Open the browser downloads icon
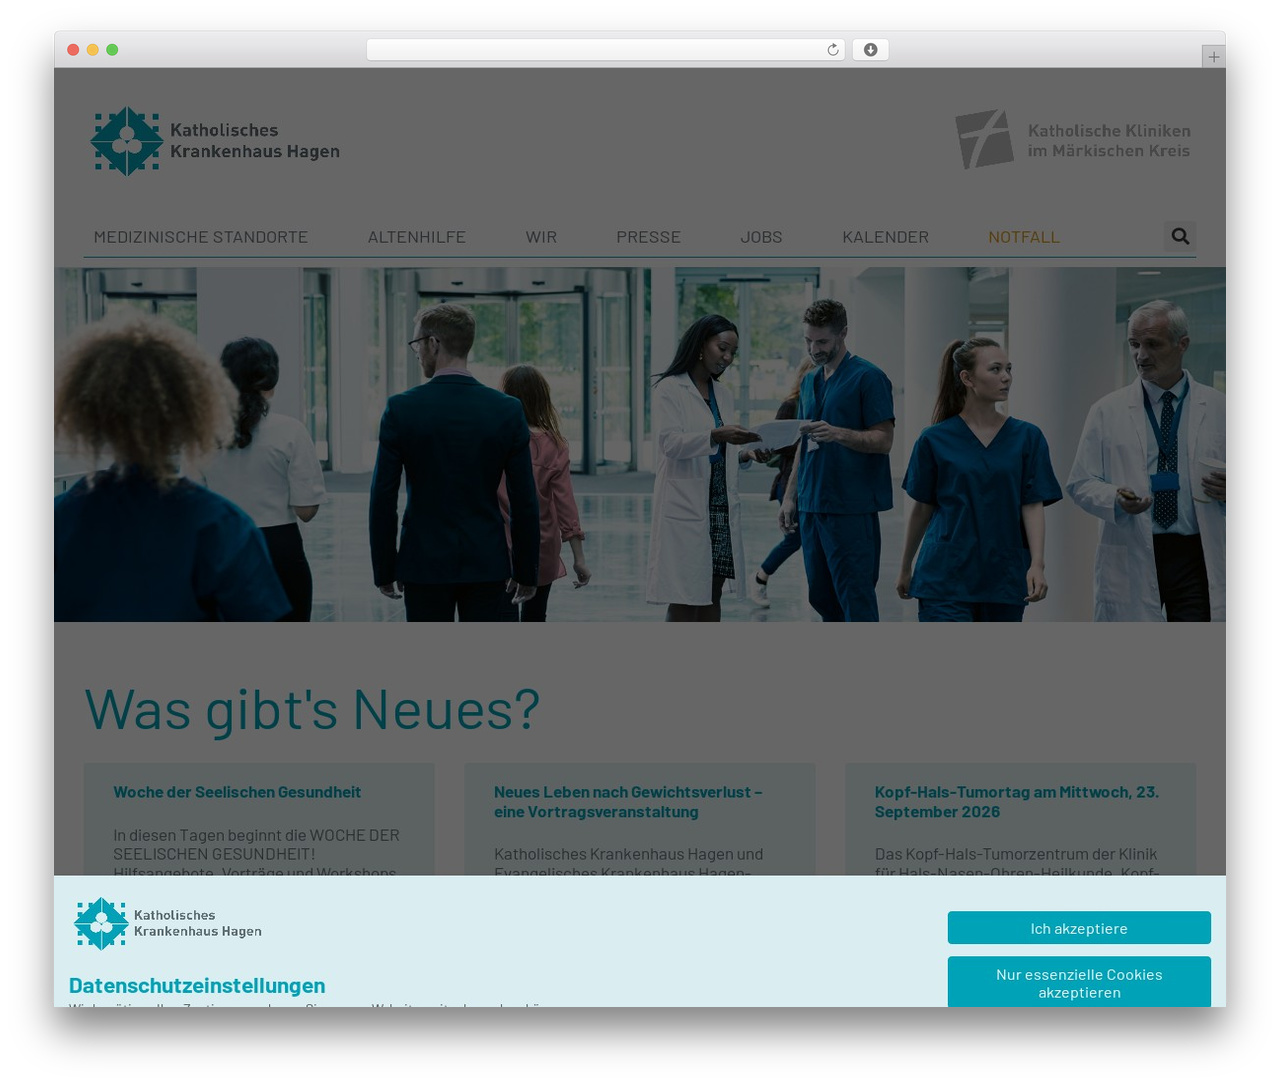The height and width of the screenshot is (1084, 1280). click(870, 50)
